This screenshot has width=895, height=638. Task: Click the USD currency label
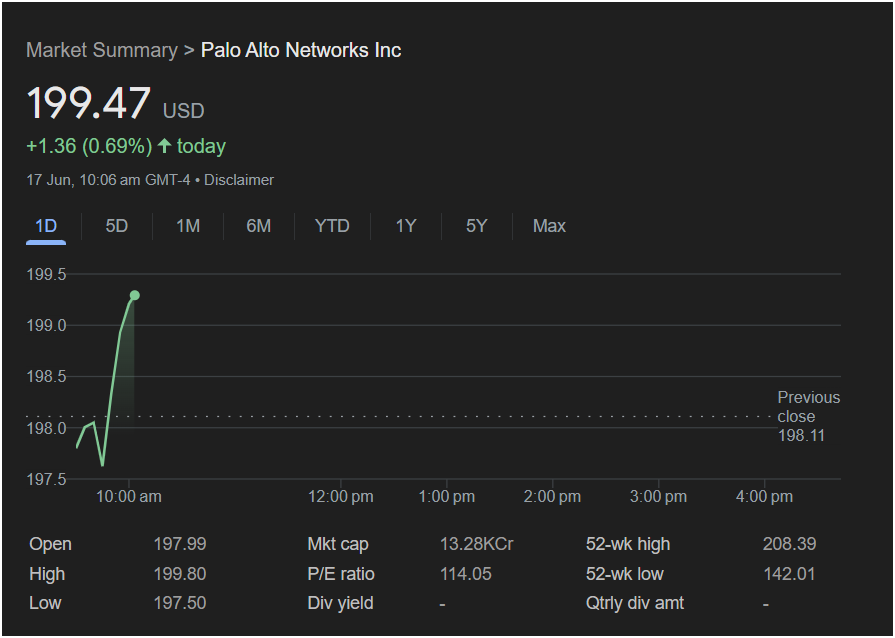[184, 111]
